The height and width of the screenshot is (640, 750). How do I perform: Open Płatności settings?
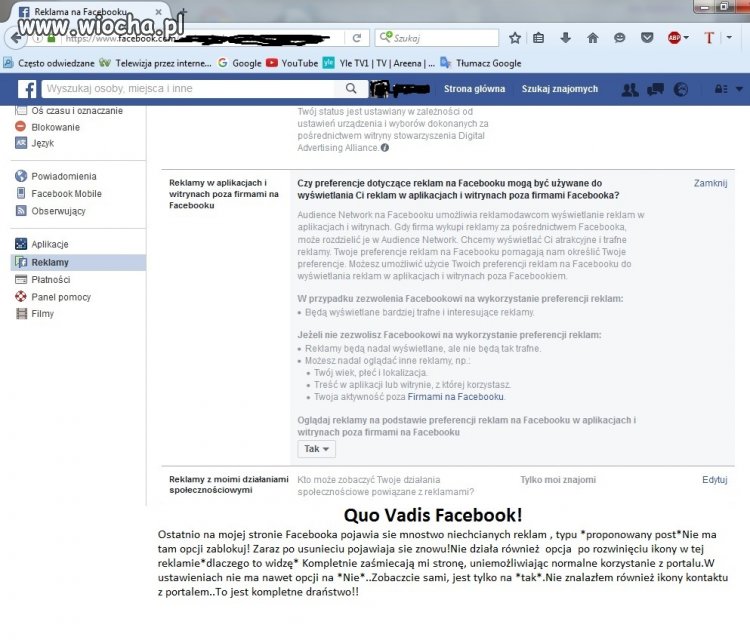coord(43,279)
